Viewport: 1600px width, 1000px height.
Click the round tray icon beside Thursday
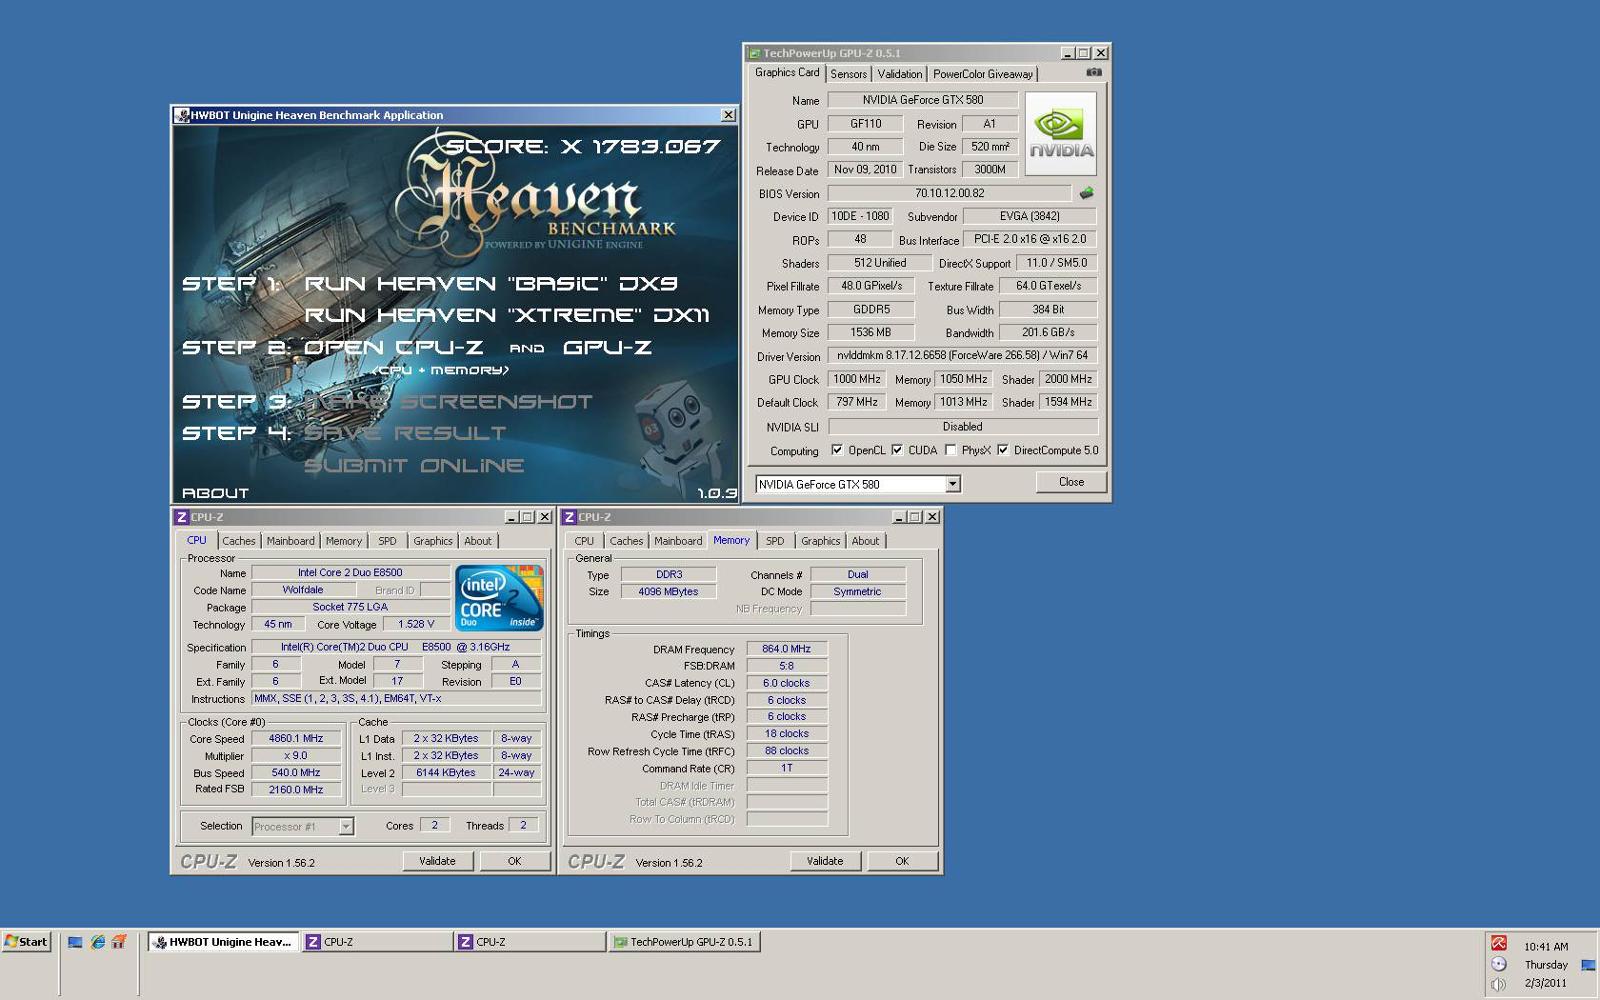pyautogui.click(x=1498, y=964)
